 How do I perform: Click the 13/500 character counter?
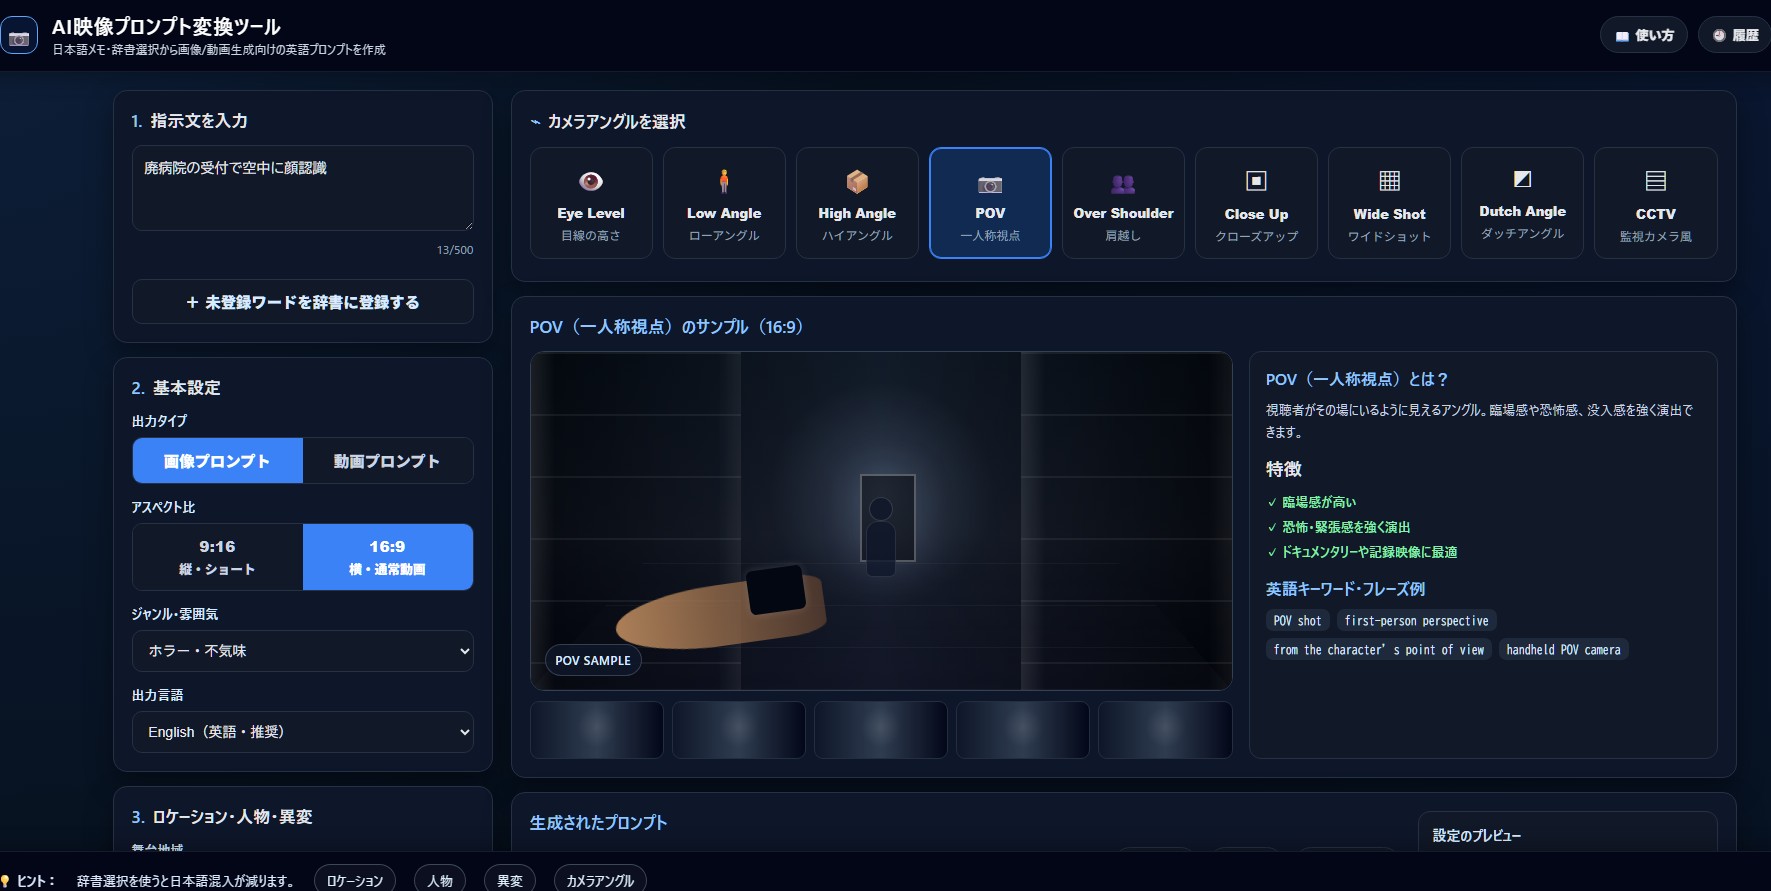(455, 250)
